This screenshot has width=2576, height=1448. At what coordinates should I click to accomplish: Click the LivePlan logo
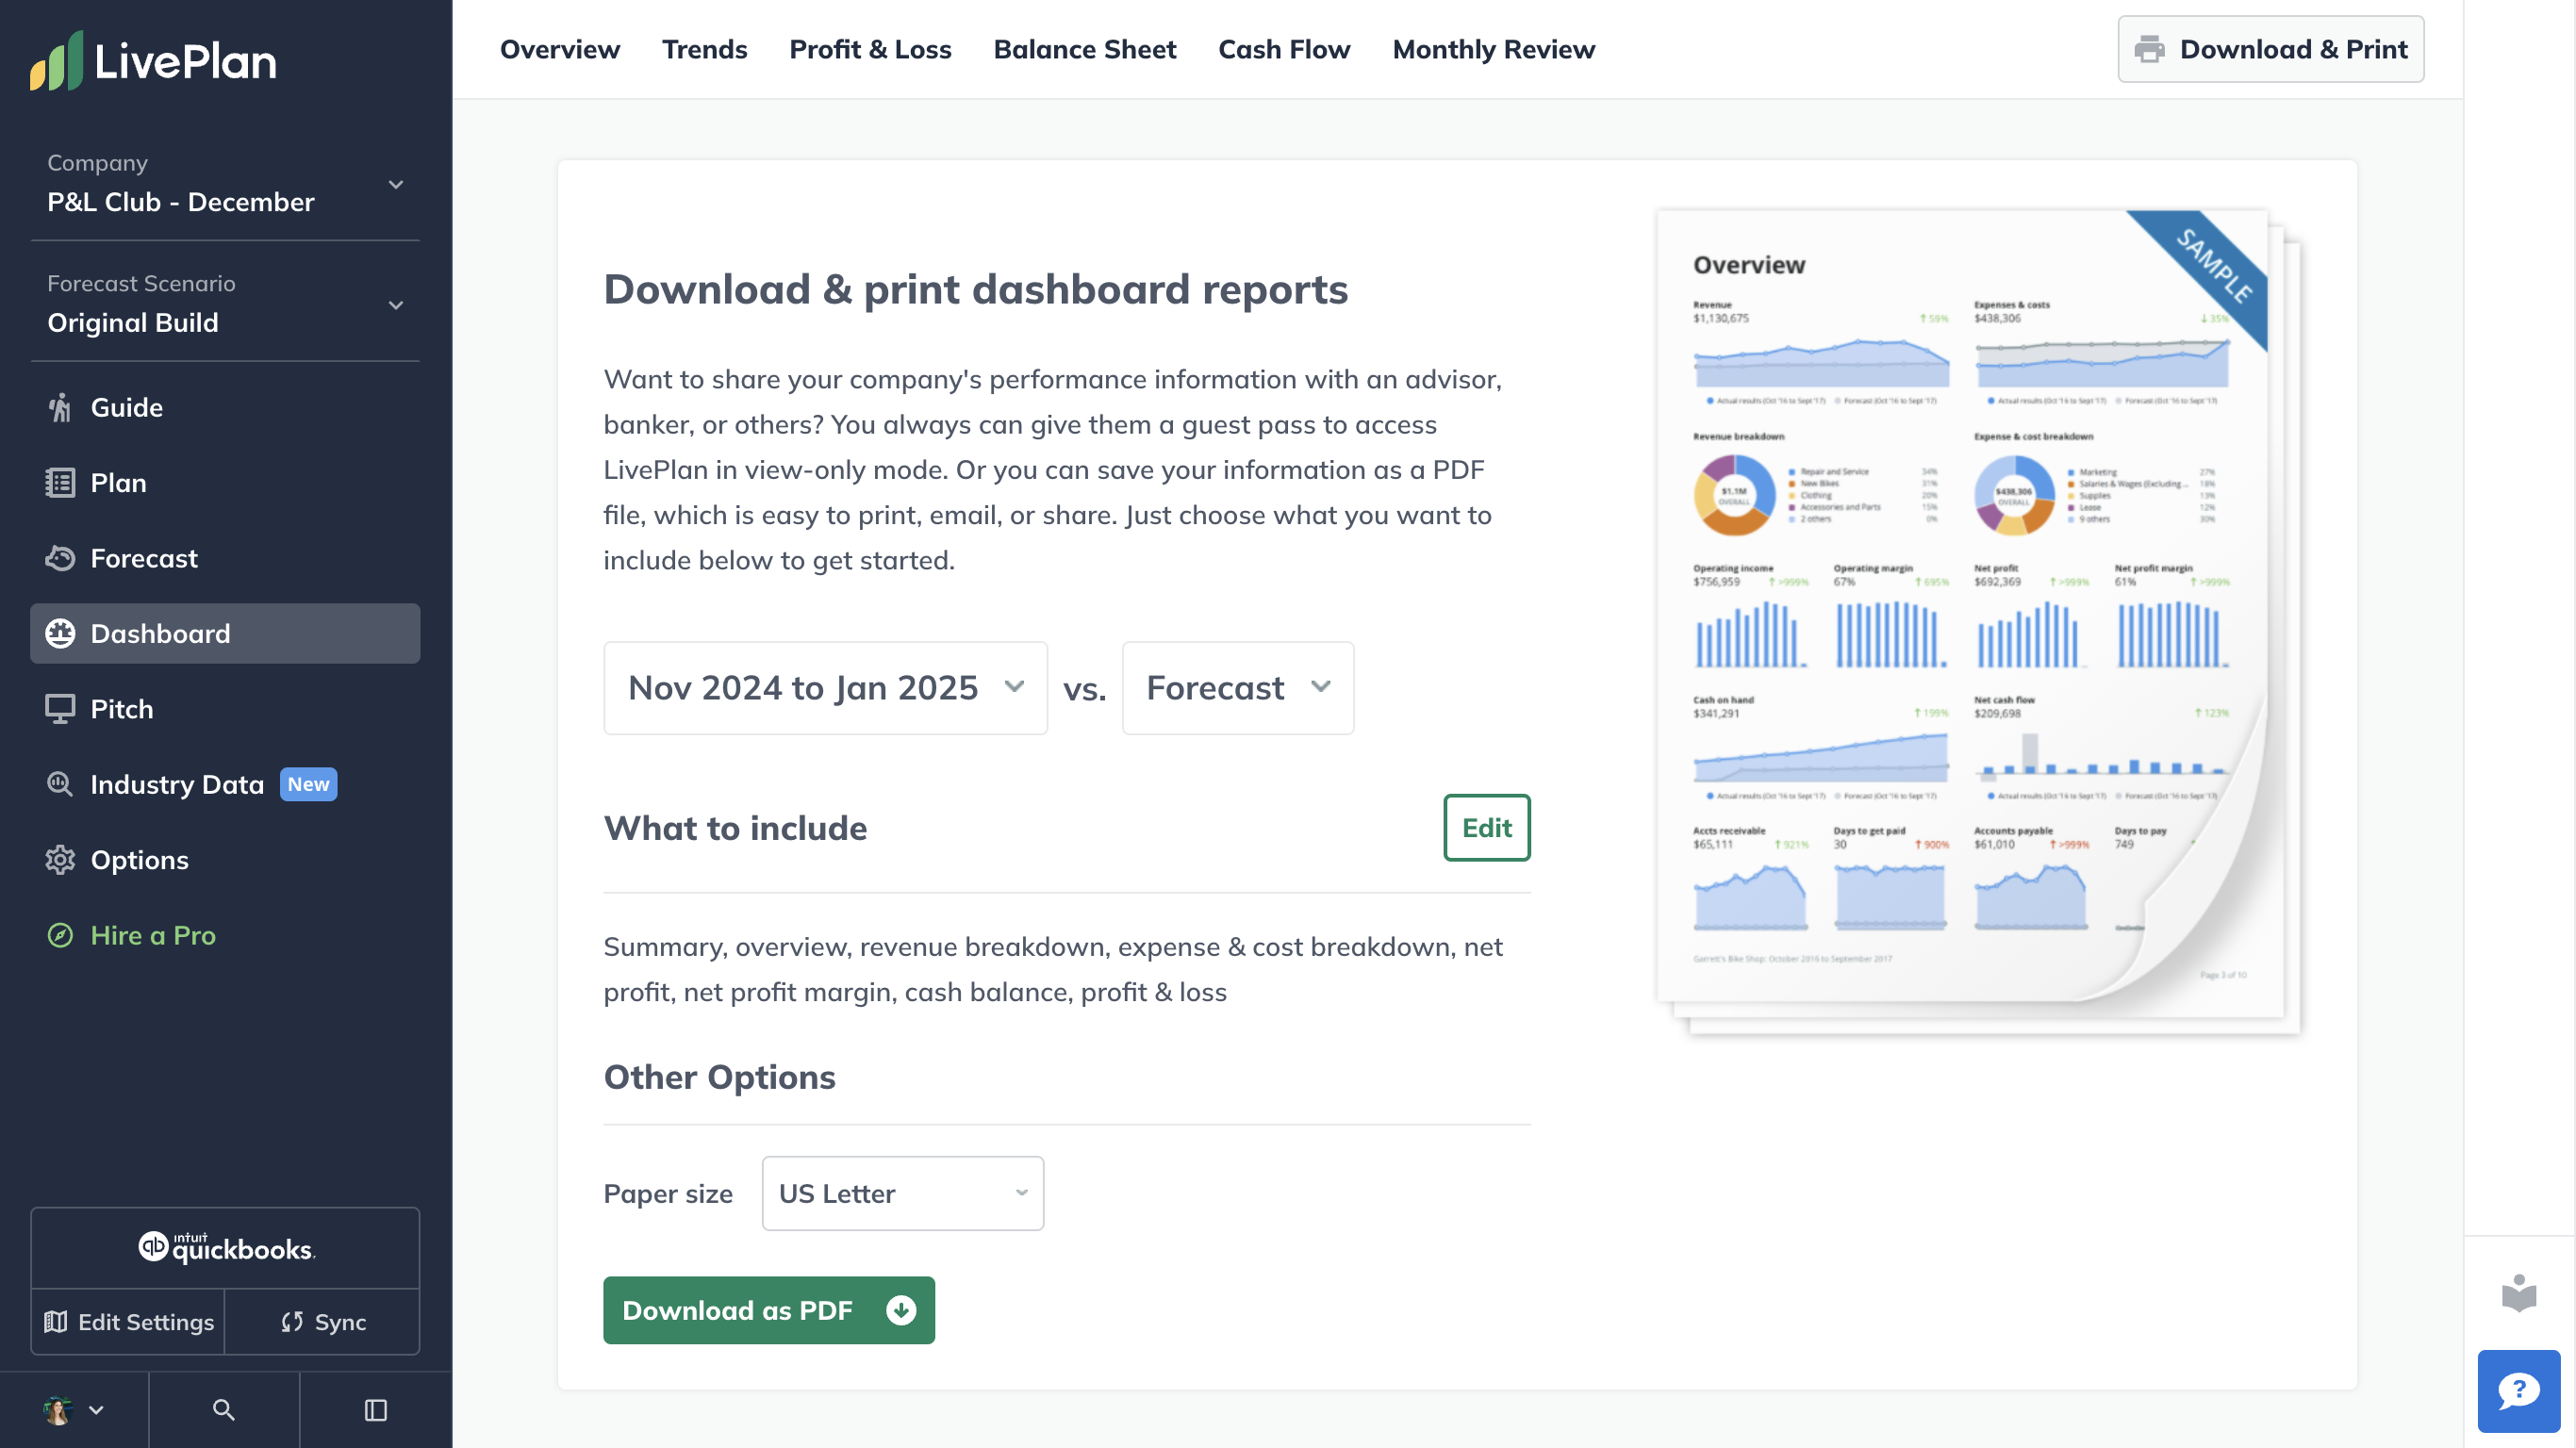click(x=154, y=61)
